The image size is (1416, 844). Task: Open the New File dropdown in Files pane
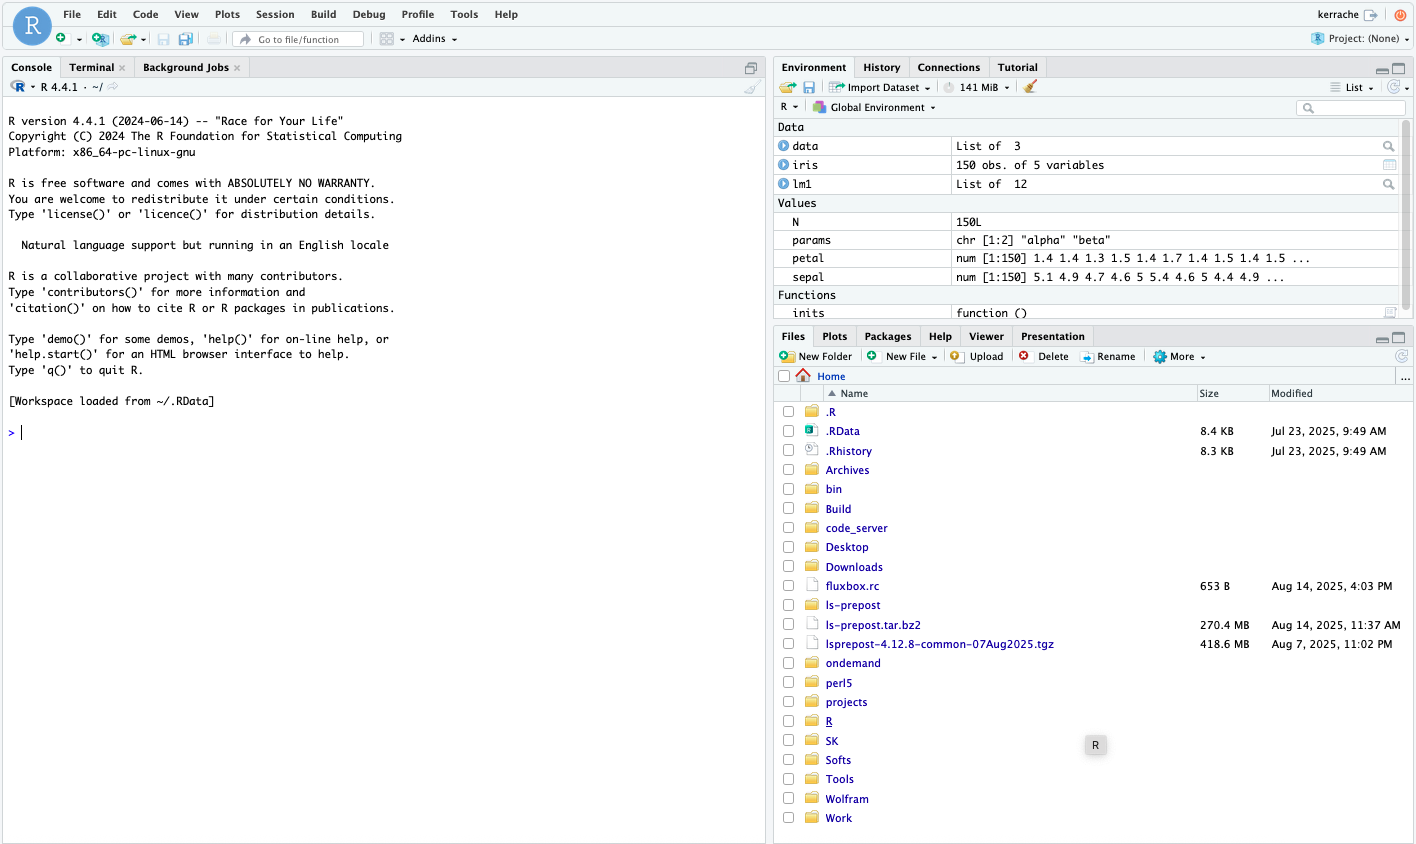pos(903,356)
